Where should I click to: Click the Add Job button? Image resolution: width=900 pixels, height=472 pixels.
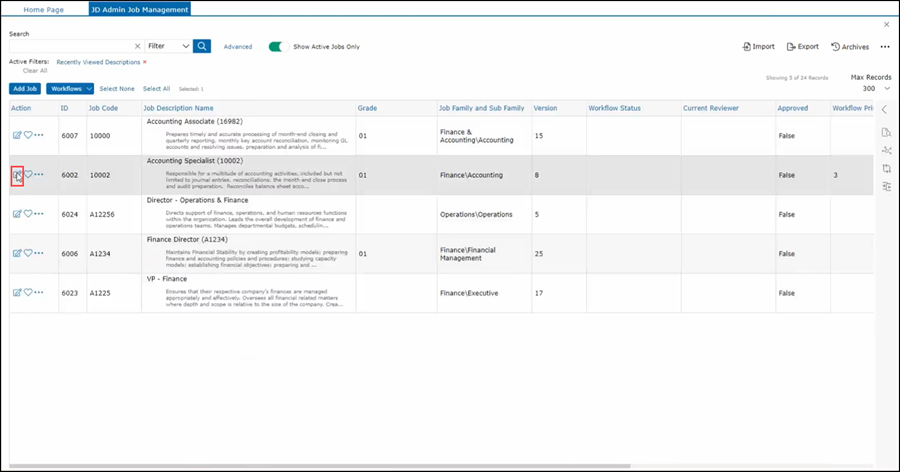pos(25,89)
